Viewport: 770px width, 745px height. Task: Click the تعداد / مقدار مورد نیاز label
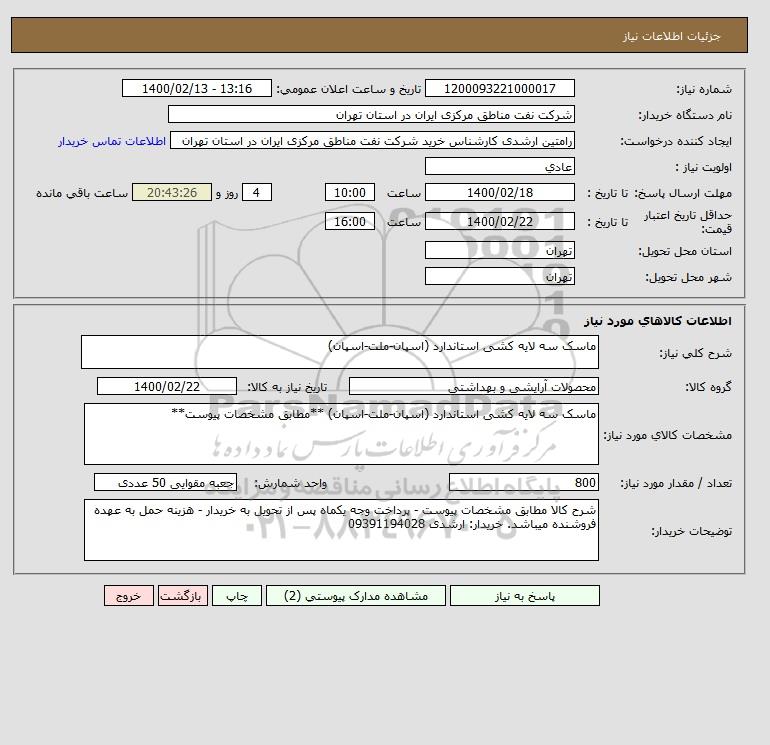pyautogui.click(x=676, y=483)
